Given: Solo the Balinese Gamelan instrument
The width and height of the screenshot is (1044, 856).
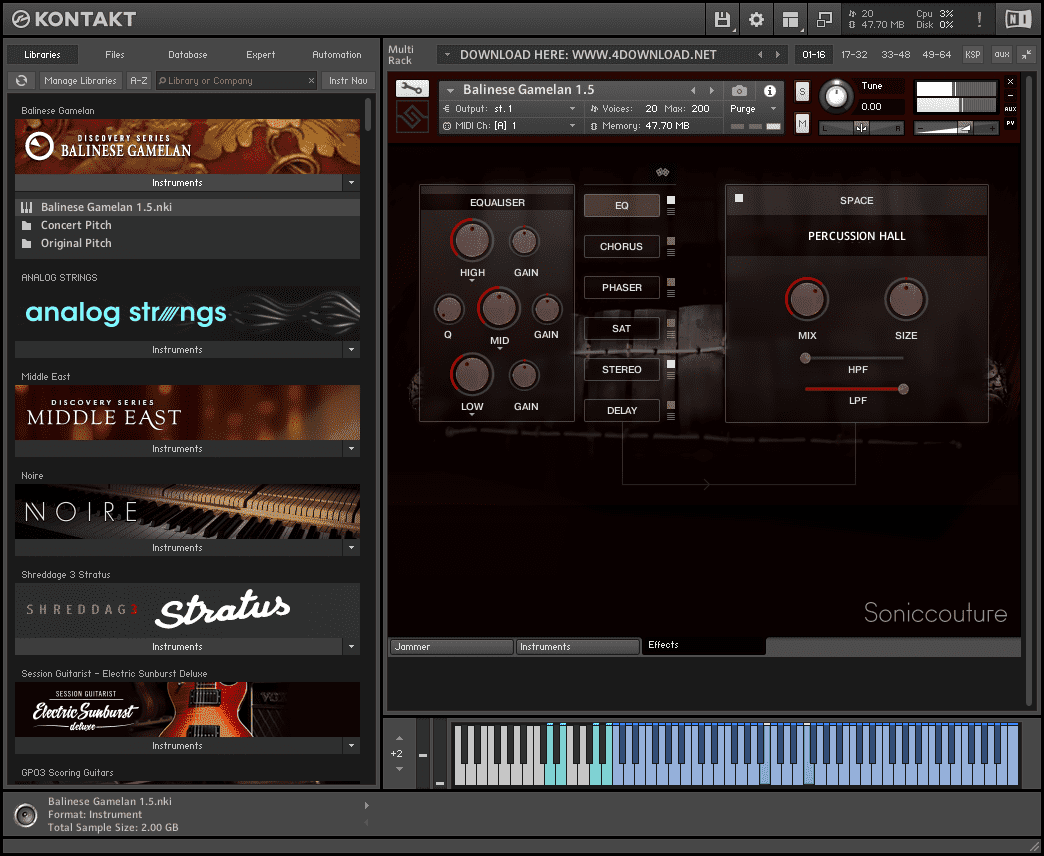Looking at the screenshot, I should 803,90.
